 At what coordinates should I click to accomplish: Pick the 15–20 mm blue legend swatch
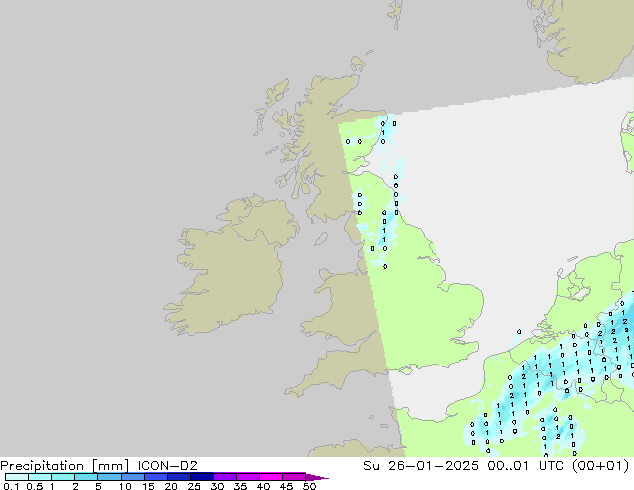pos(156,477)
